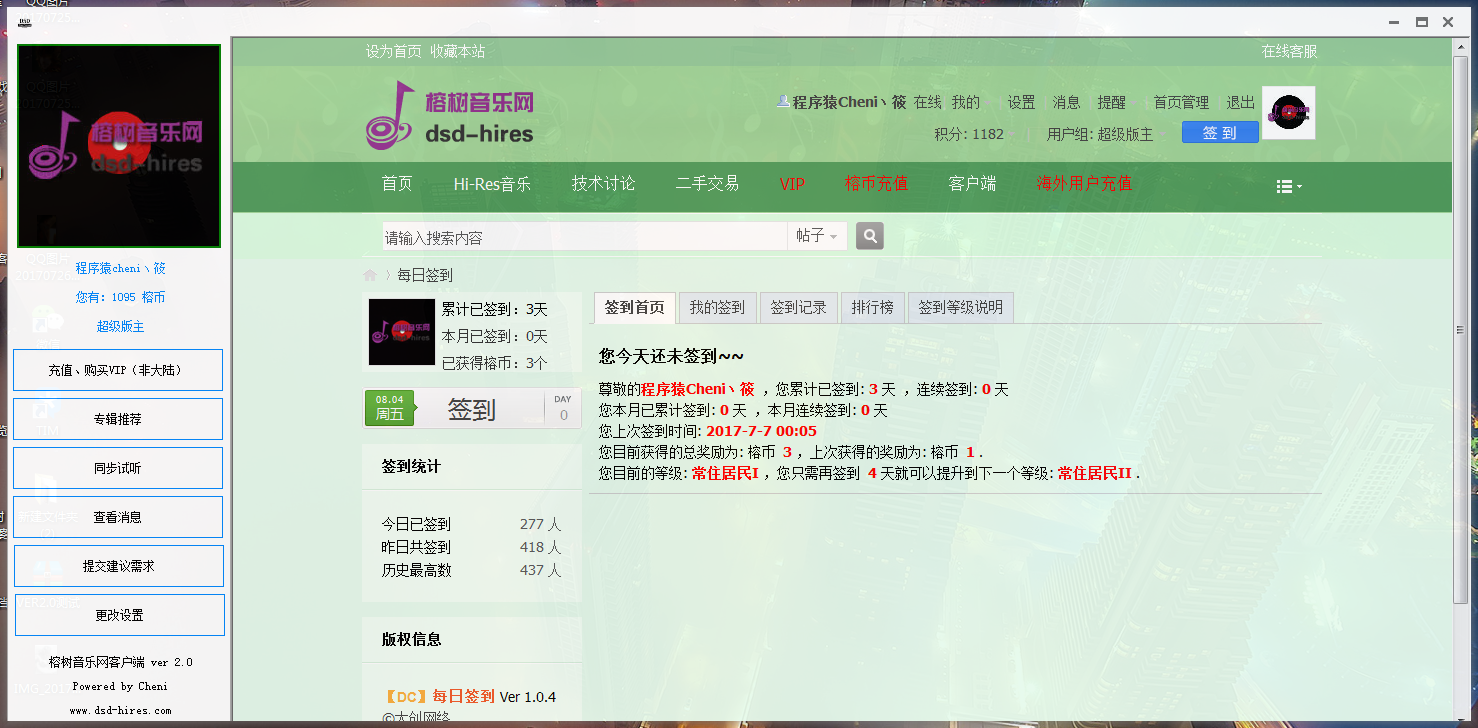Click into the search content input field
The image size is (1478, 728).
tap(585, 237)
